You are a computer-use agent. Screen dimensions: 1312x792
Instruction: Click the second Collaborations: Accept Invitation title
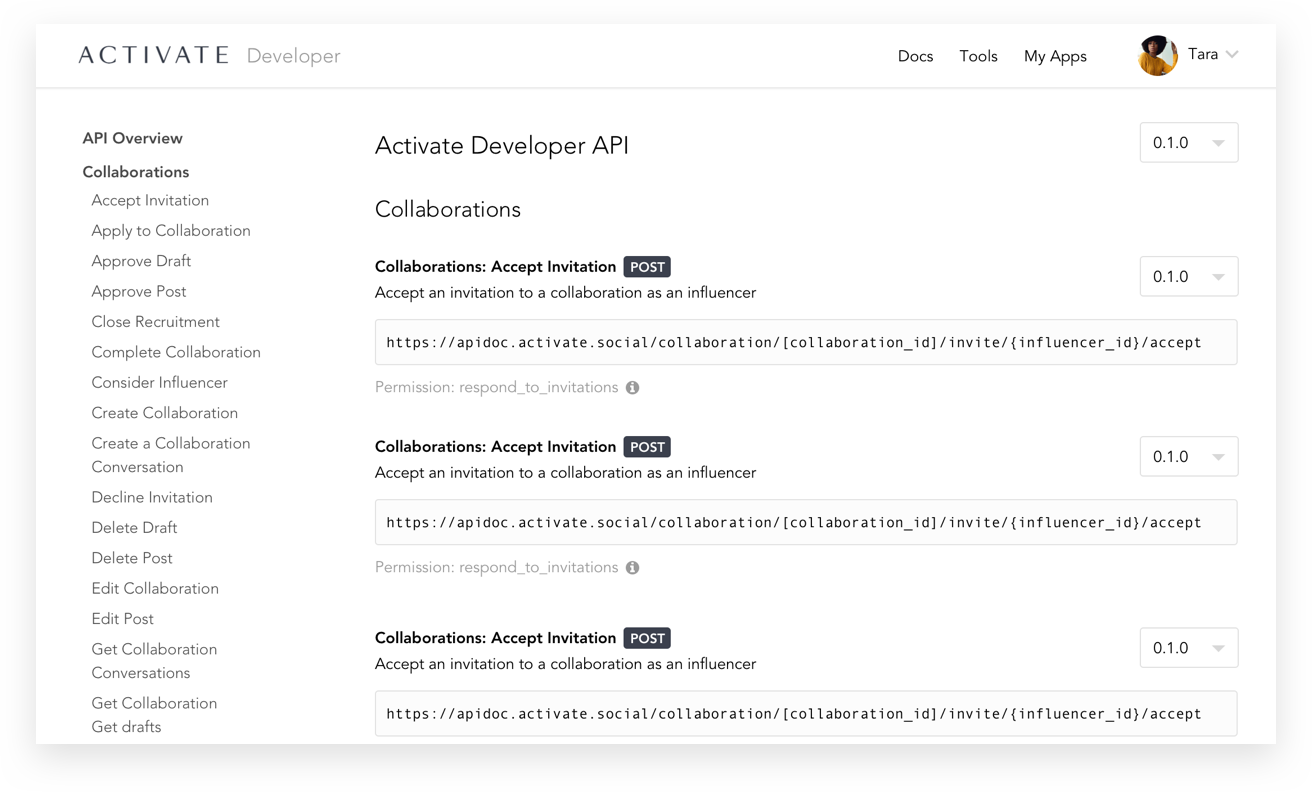[495, 447]
